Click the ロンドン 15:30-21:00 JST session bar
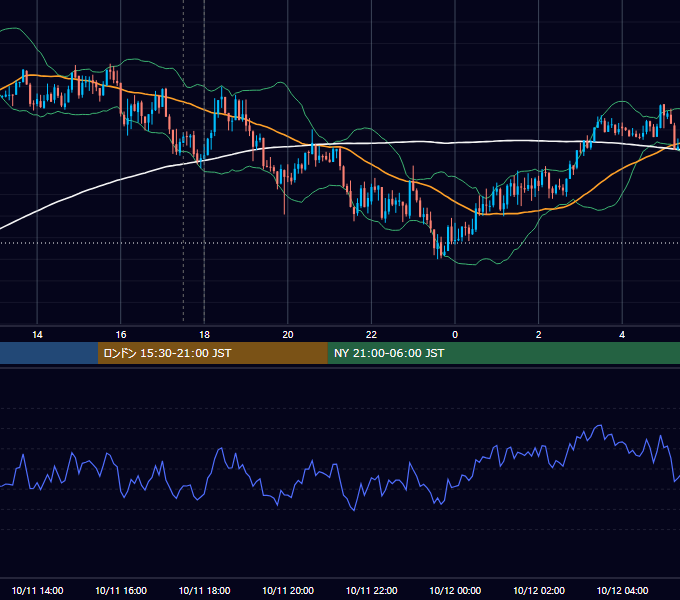This screenshot has height=600, width=680. [x=212, y=353]
